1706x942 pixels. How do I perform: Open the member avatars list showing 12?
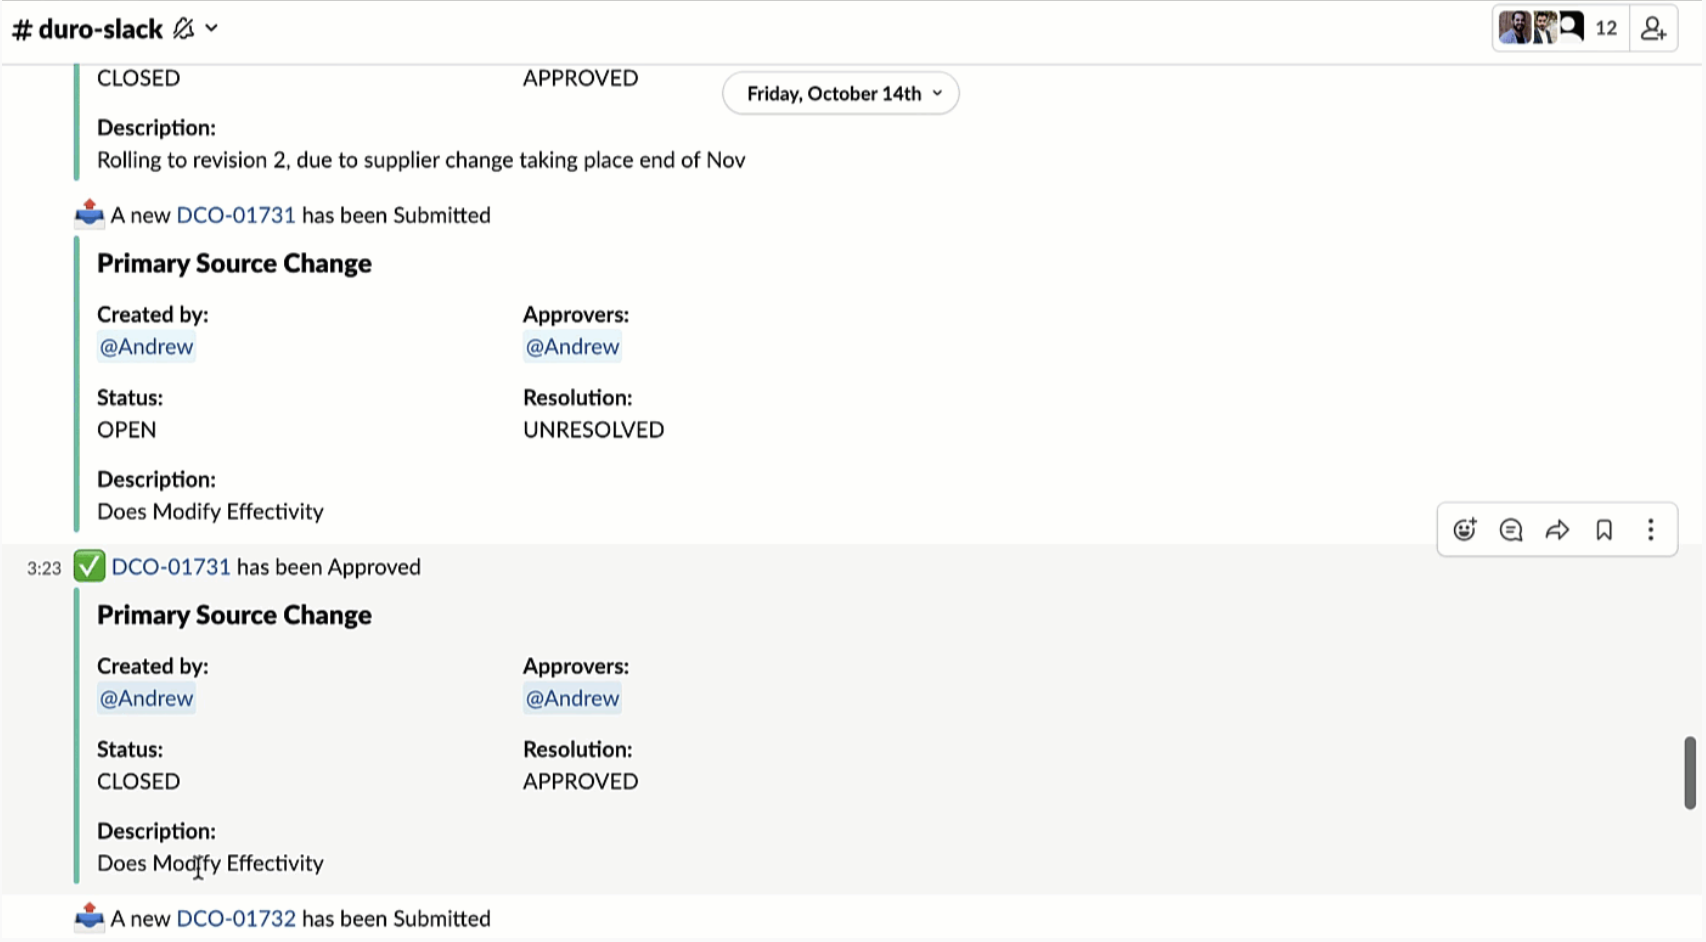click(x=1559, y=29)
